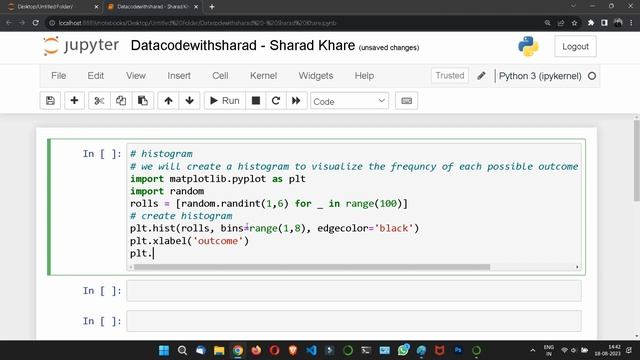This screenshot has height=360, width=640.
Task: Open Visual Studio Code from the taskbar
Action: [x=311, y=350]
